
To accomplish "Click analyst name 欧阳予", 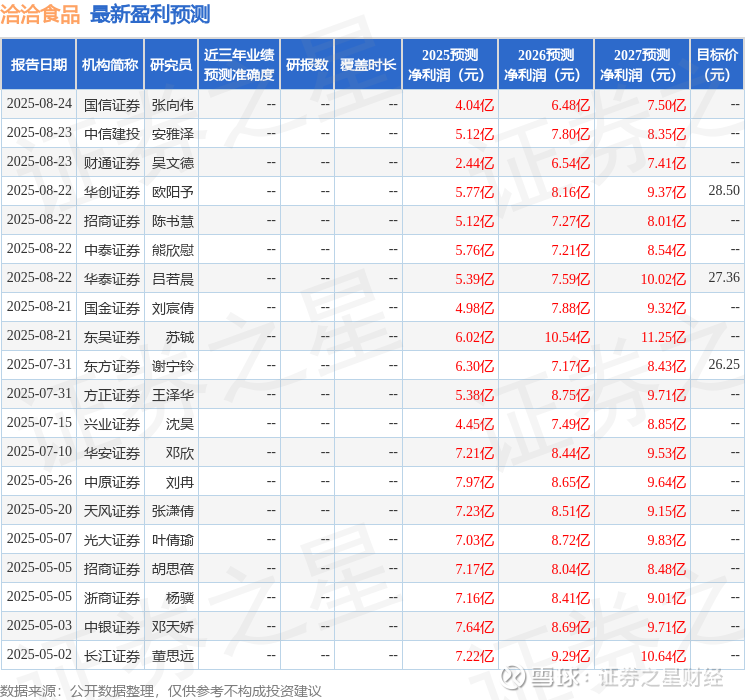I will 173,192.
